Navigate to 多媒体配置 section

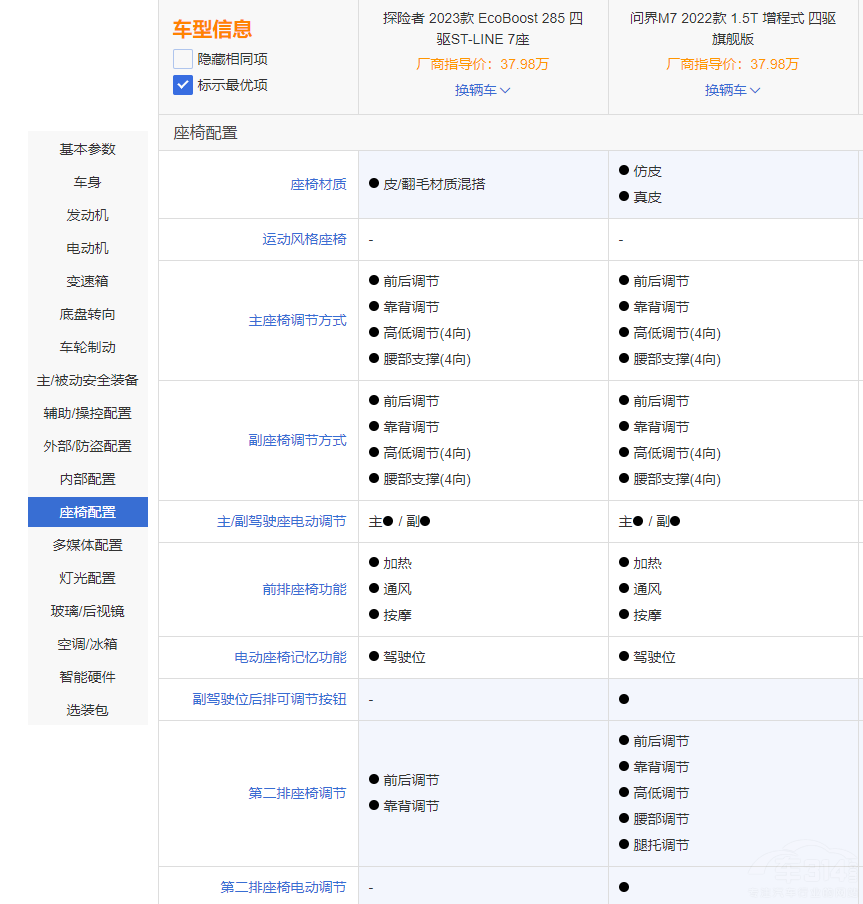click(x=88, y=545)
